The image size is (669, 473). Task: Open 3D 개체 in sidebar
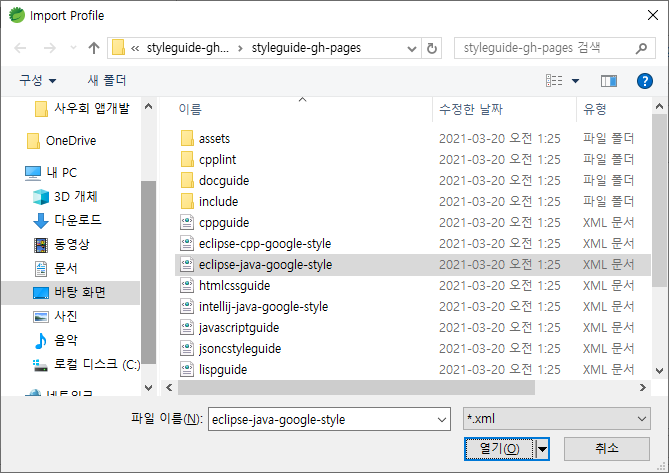[65, 197]
